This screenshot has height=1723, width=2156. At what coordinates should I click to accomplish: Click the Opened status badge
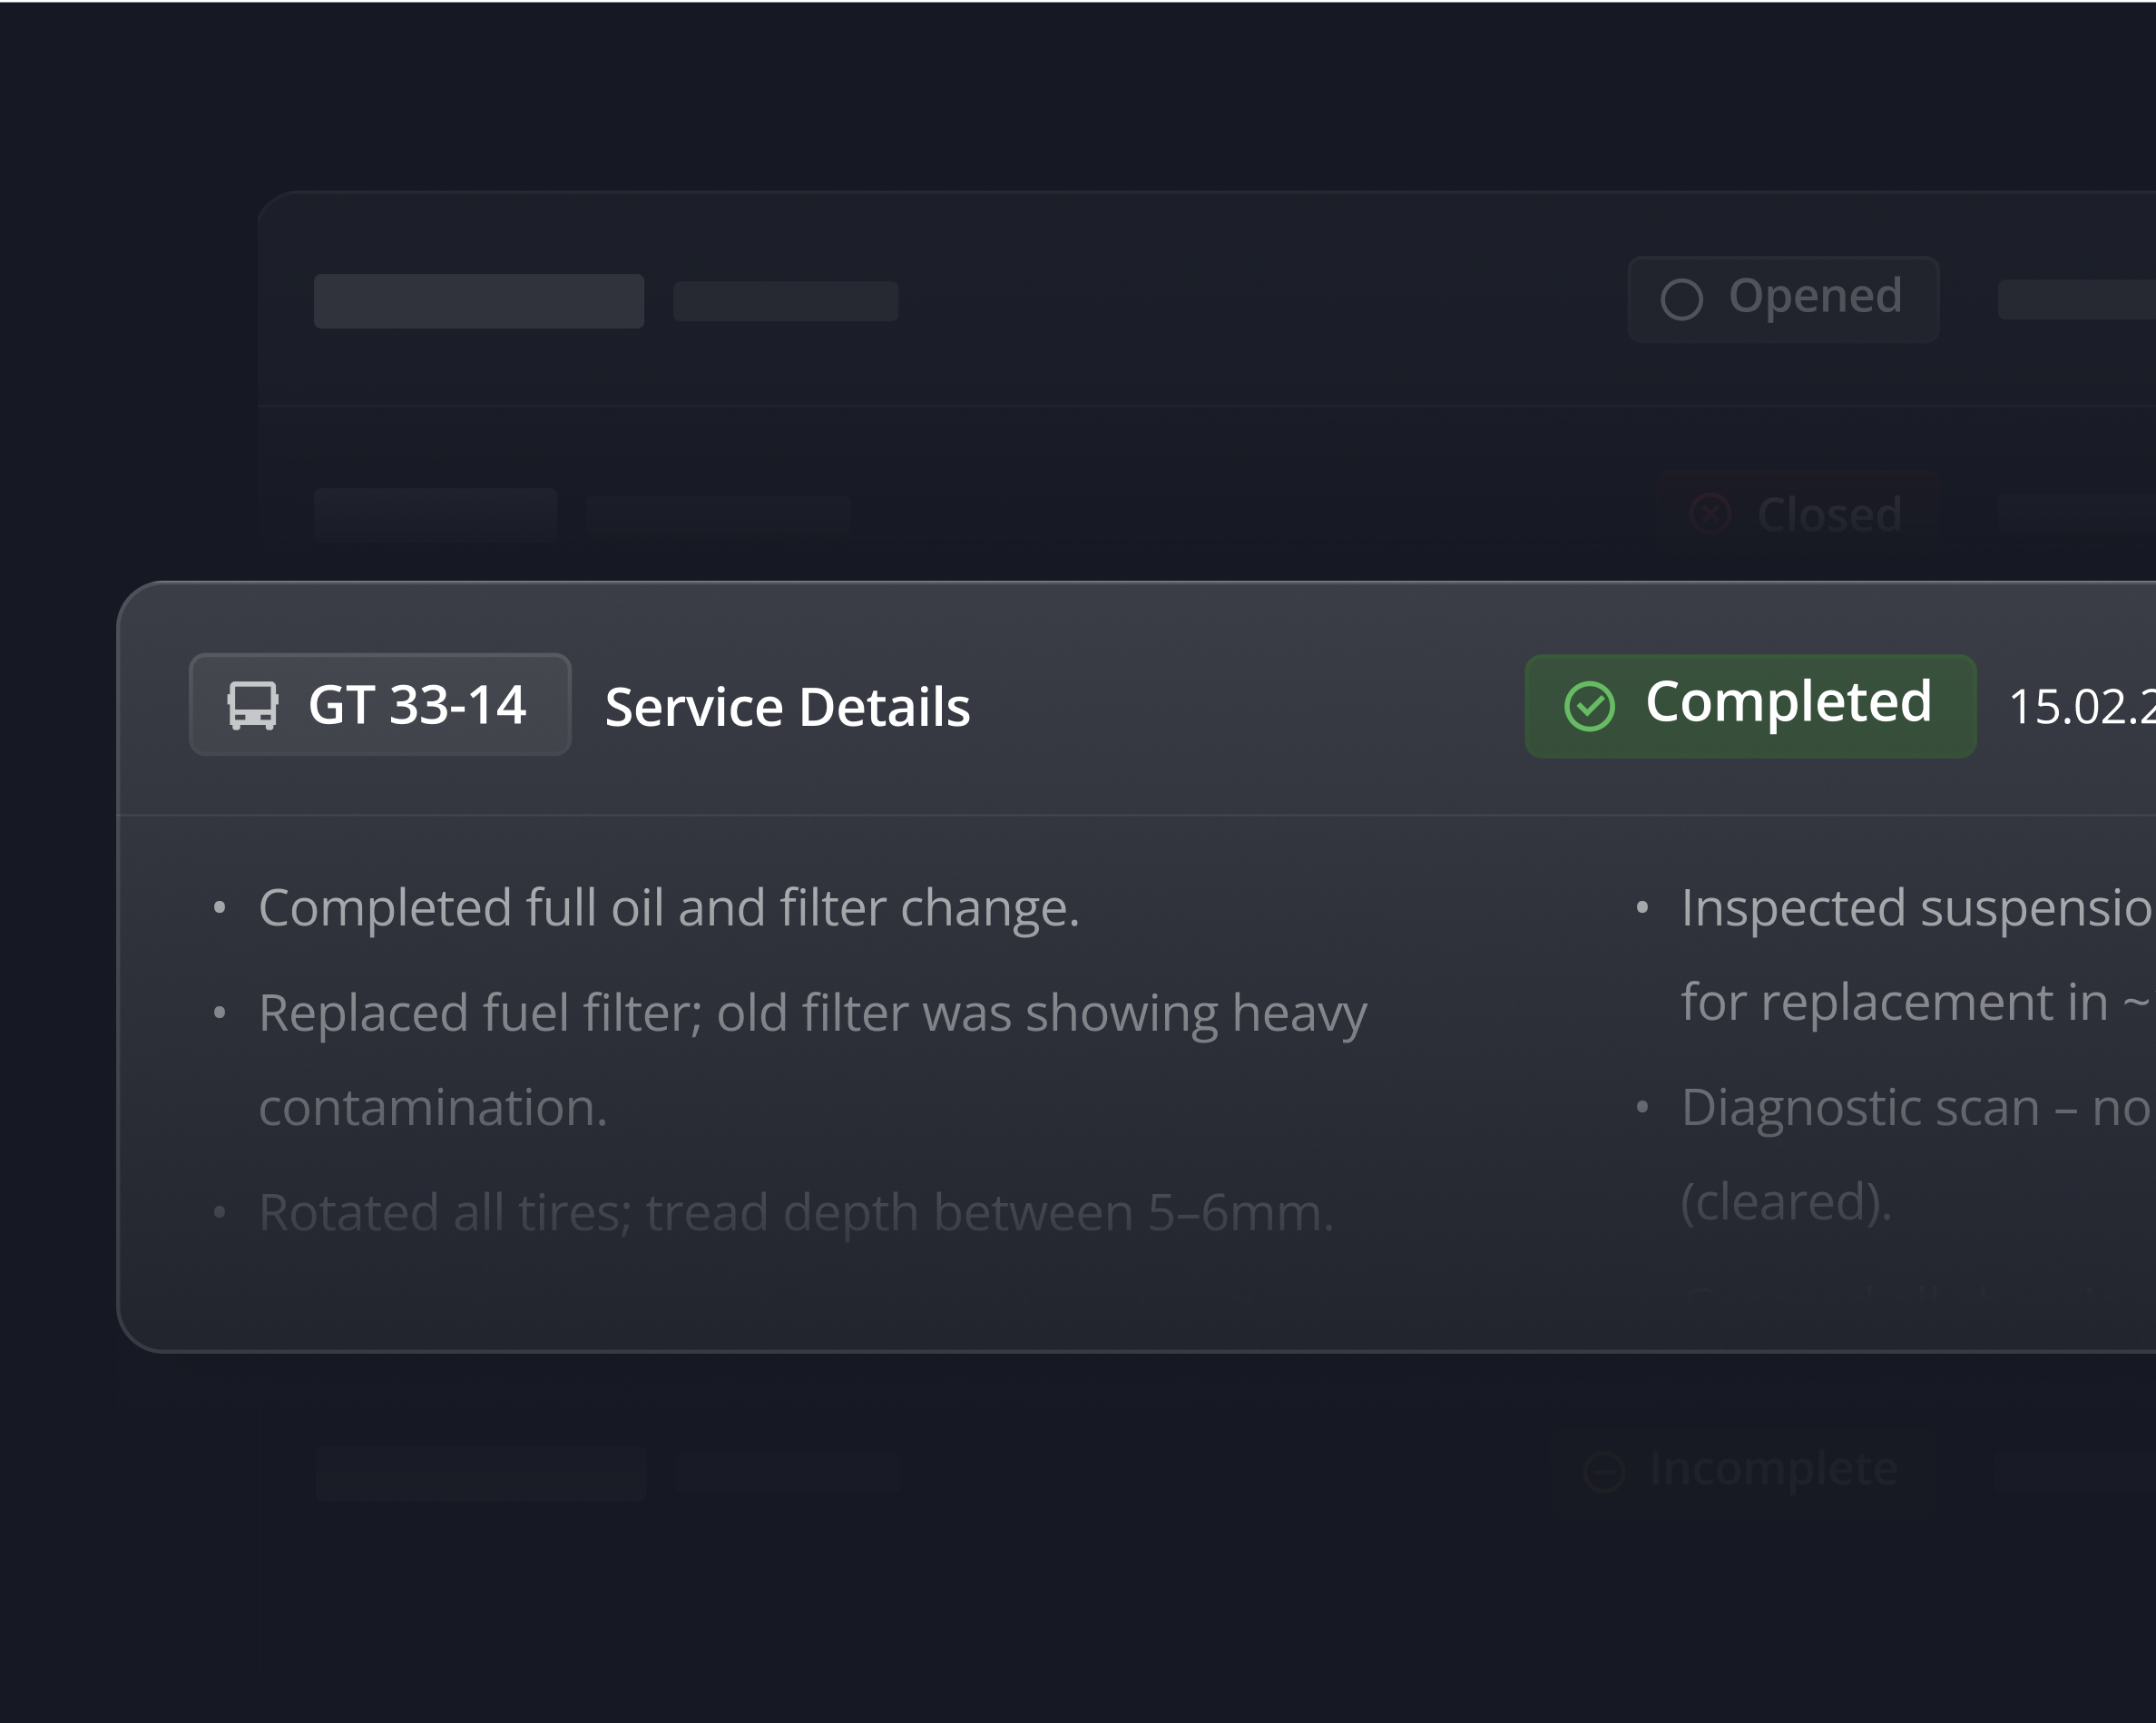(1783, 299)
